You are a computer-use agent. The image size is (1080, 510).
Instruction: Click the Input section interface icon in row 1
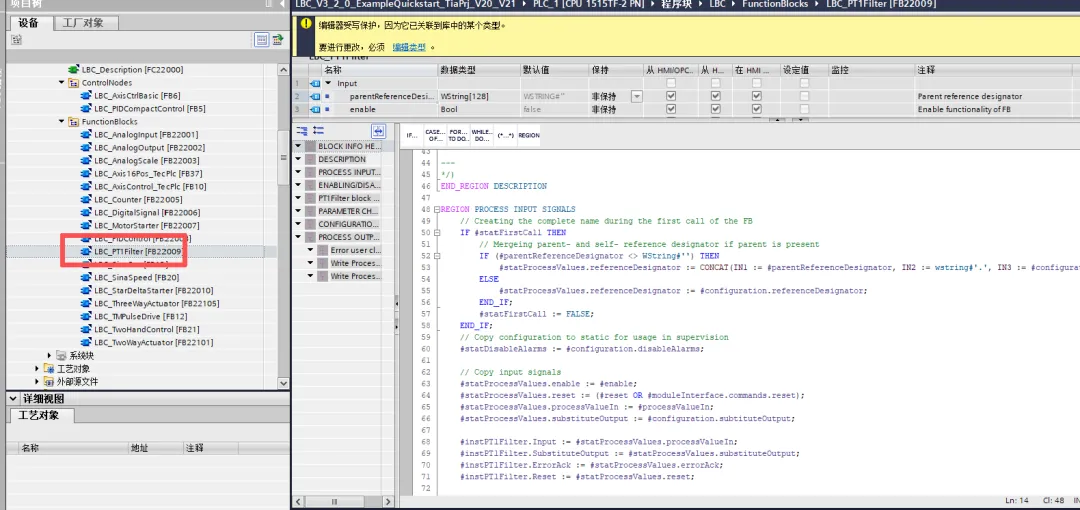pyautogui.click(x=315, y=83)
